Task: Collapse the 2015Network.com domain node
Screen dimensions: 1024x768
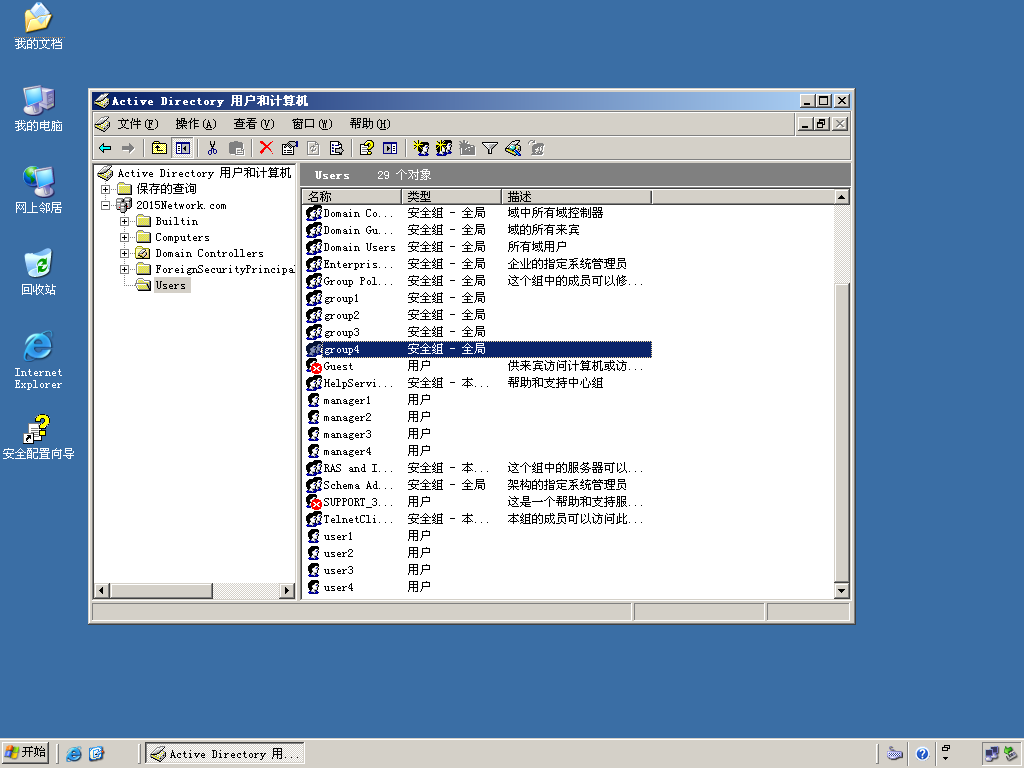Action: (x=105, y=205)
